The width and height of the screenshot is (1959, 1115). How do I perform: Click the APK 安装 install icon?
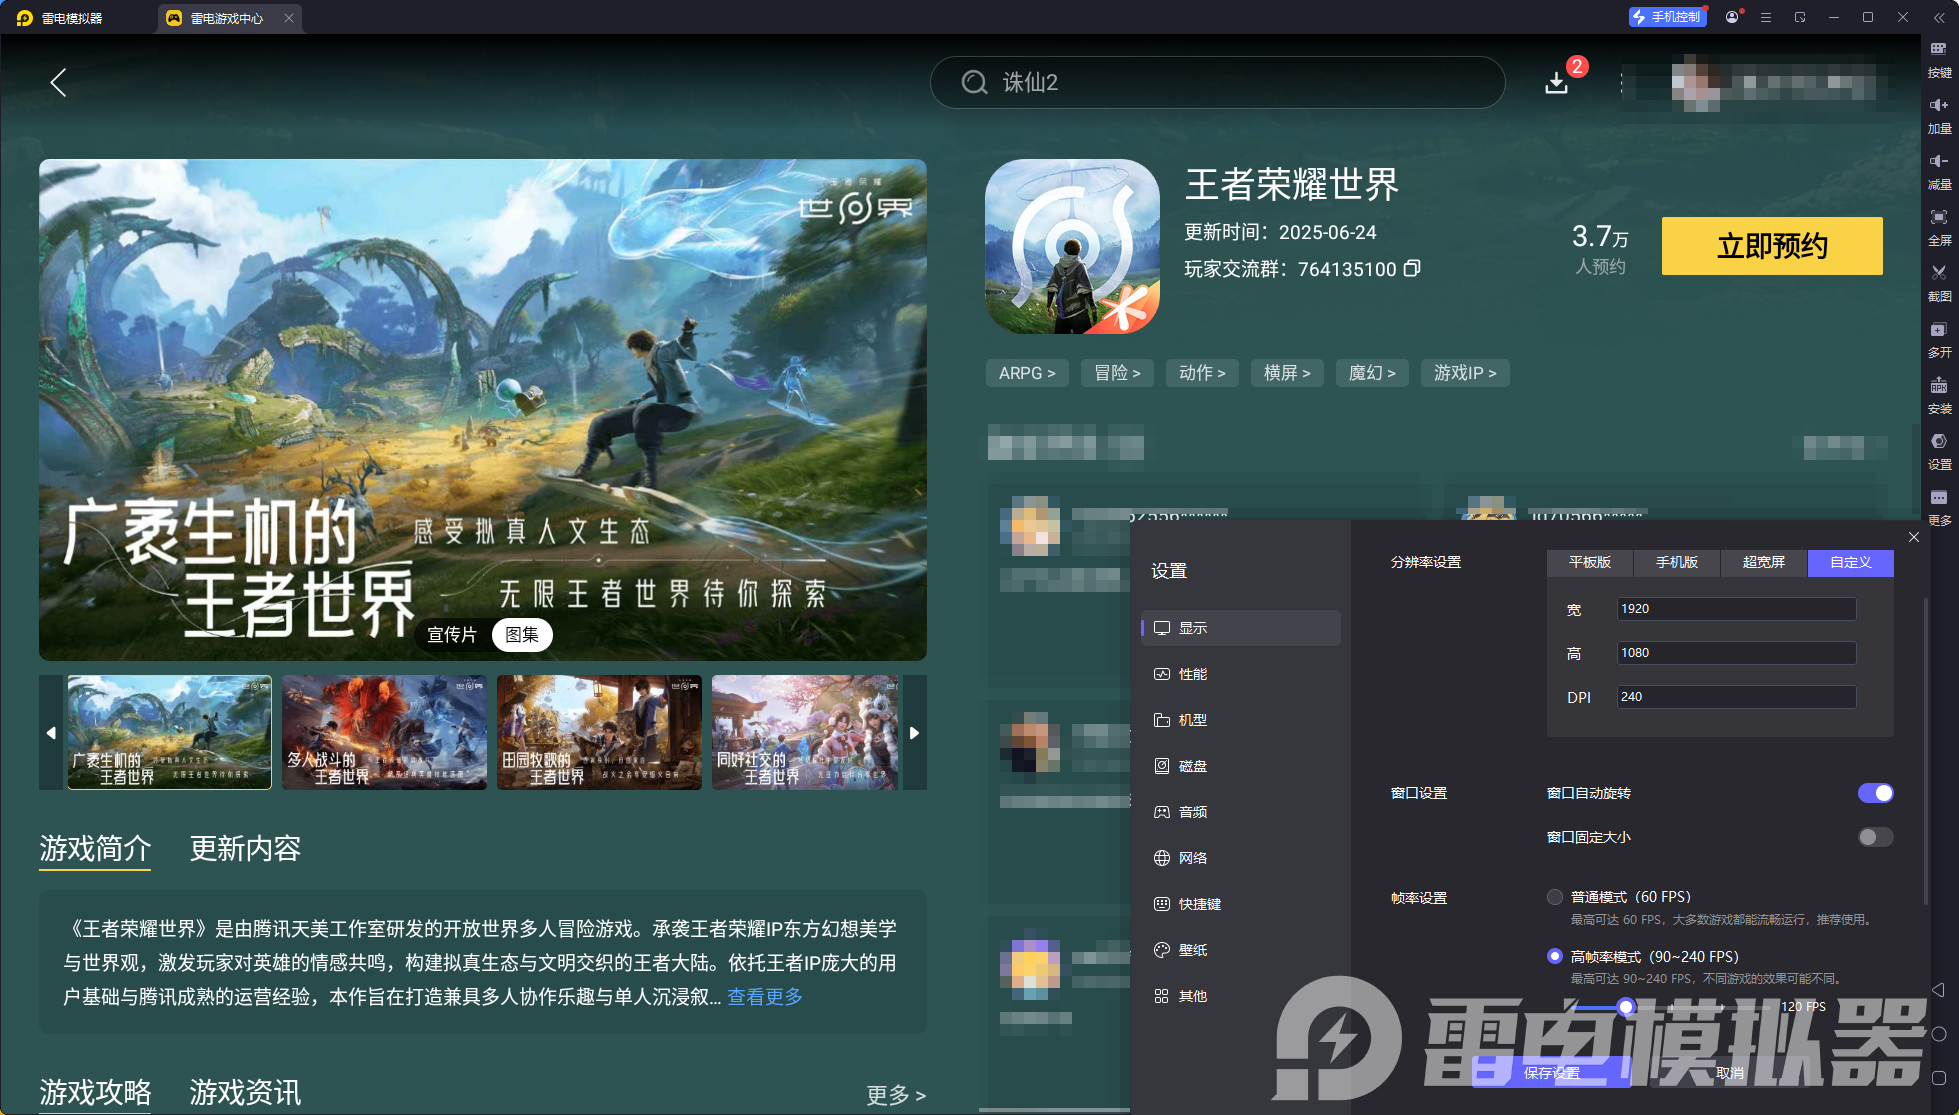pos(1939,396)
